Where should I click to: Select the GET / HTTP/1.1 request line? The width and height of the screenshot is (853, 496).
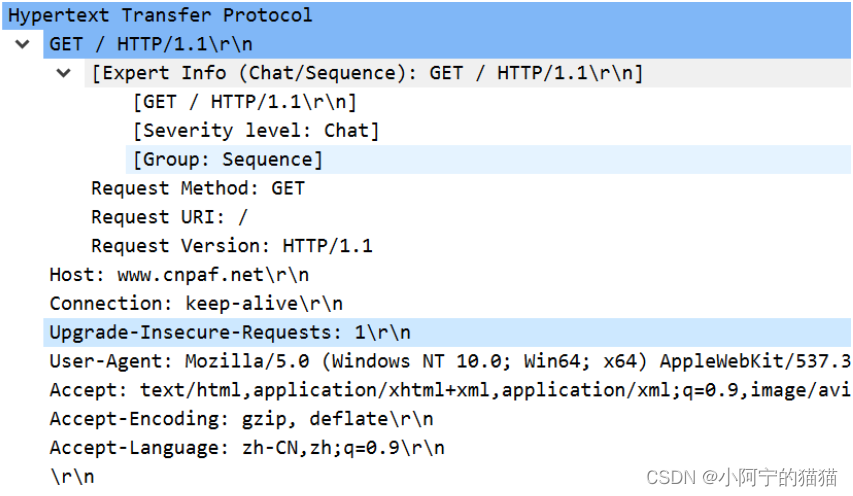pyautogui.click(x=447, y=44)
